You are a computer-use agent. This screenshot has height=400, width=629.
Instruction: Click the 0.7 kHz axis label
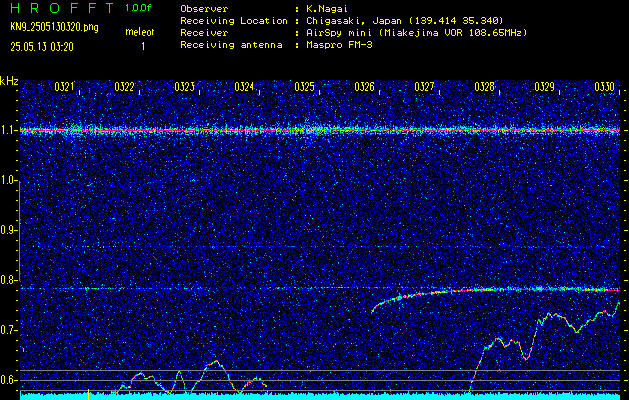coord(7,330)
